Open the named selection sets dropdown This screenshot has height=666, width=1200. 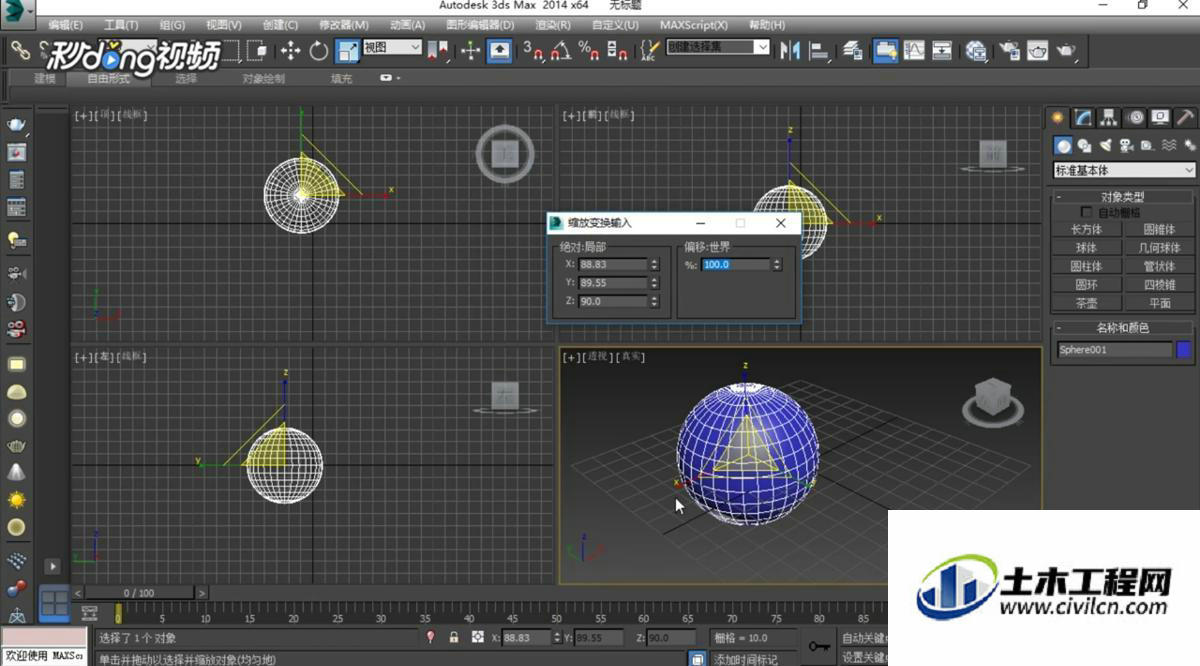[718, 47]
